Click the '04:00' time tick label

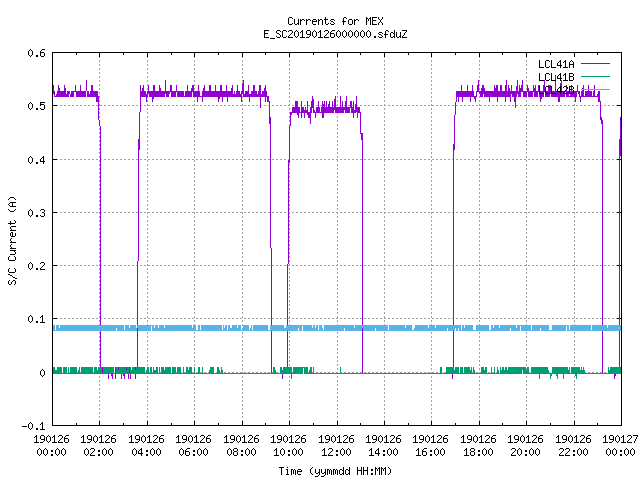pyautogui.click(x=146, y=452)
